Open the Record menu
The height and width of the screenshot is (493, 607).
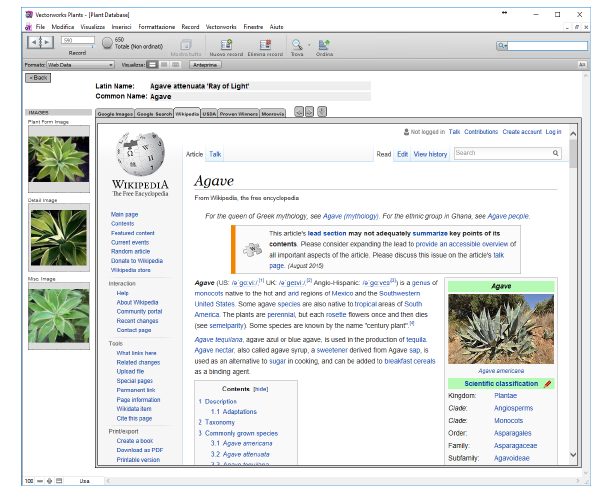coord(190,27)
